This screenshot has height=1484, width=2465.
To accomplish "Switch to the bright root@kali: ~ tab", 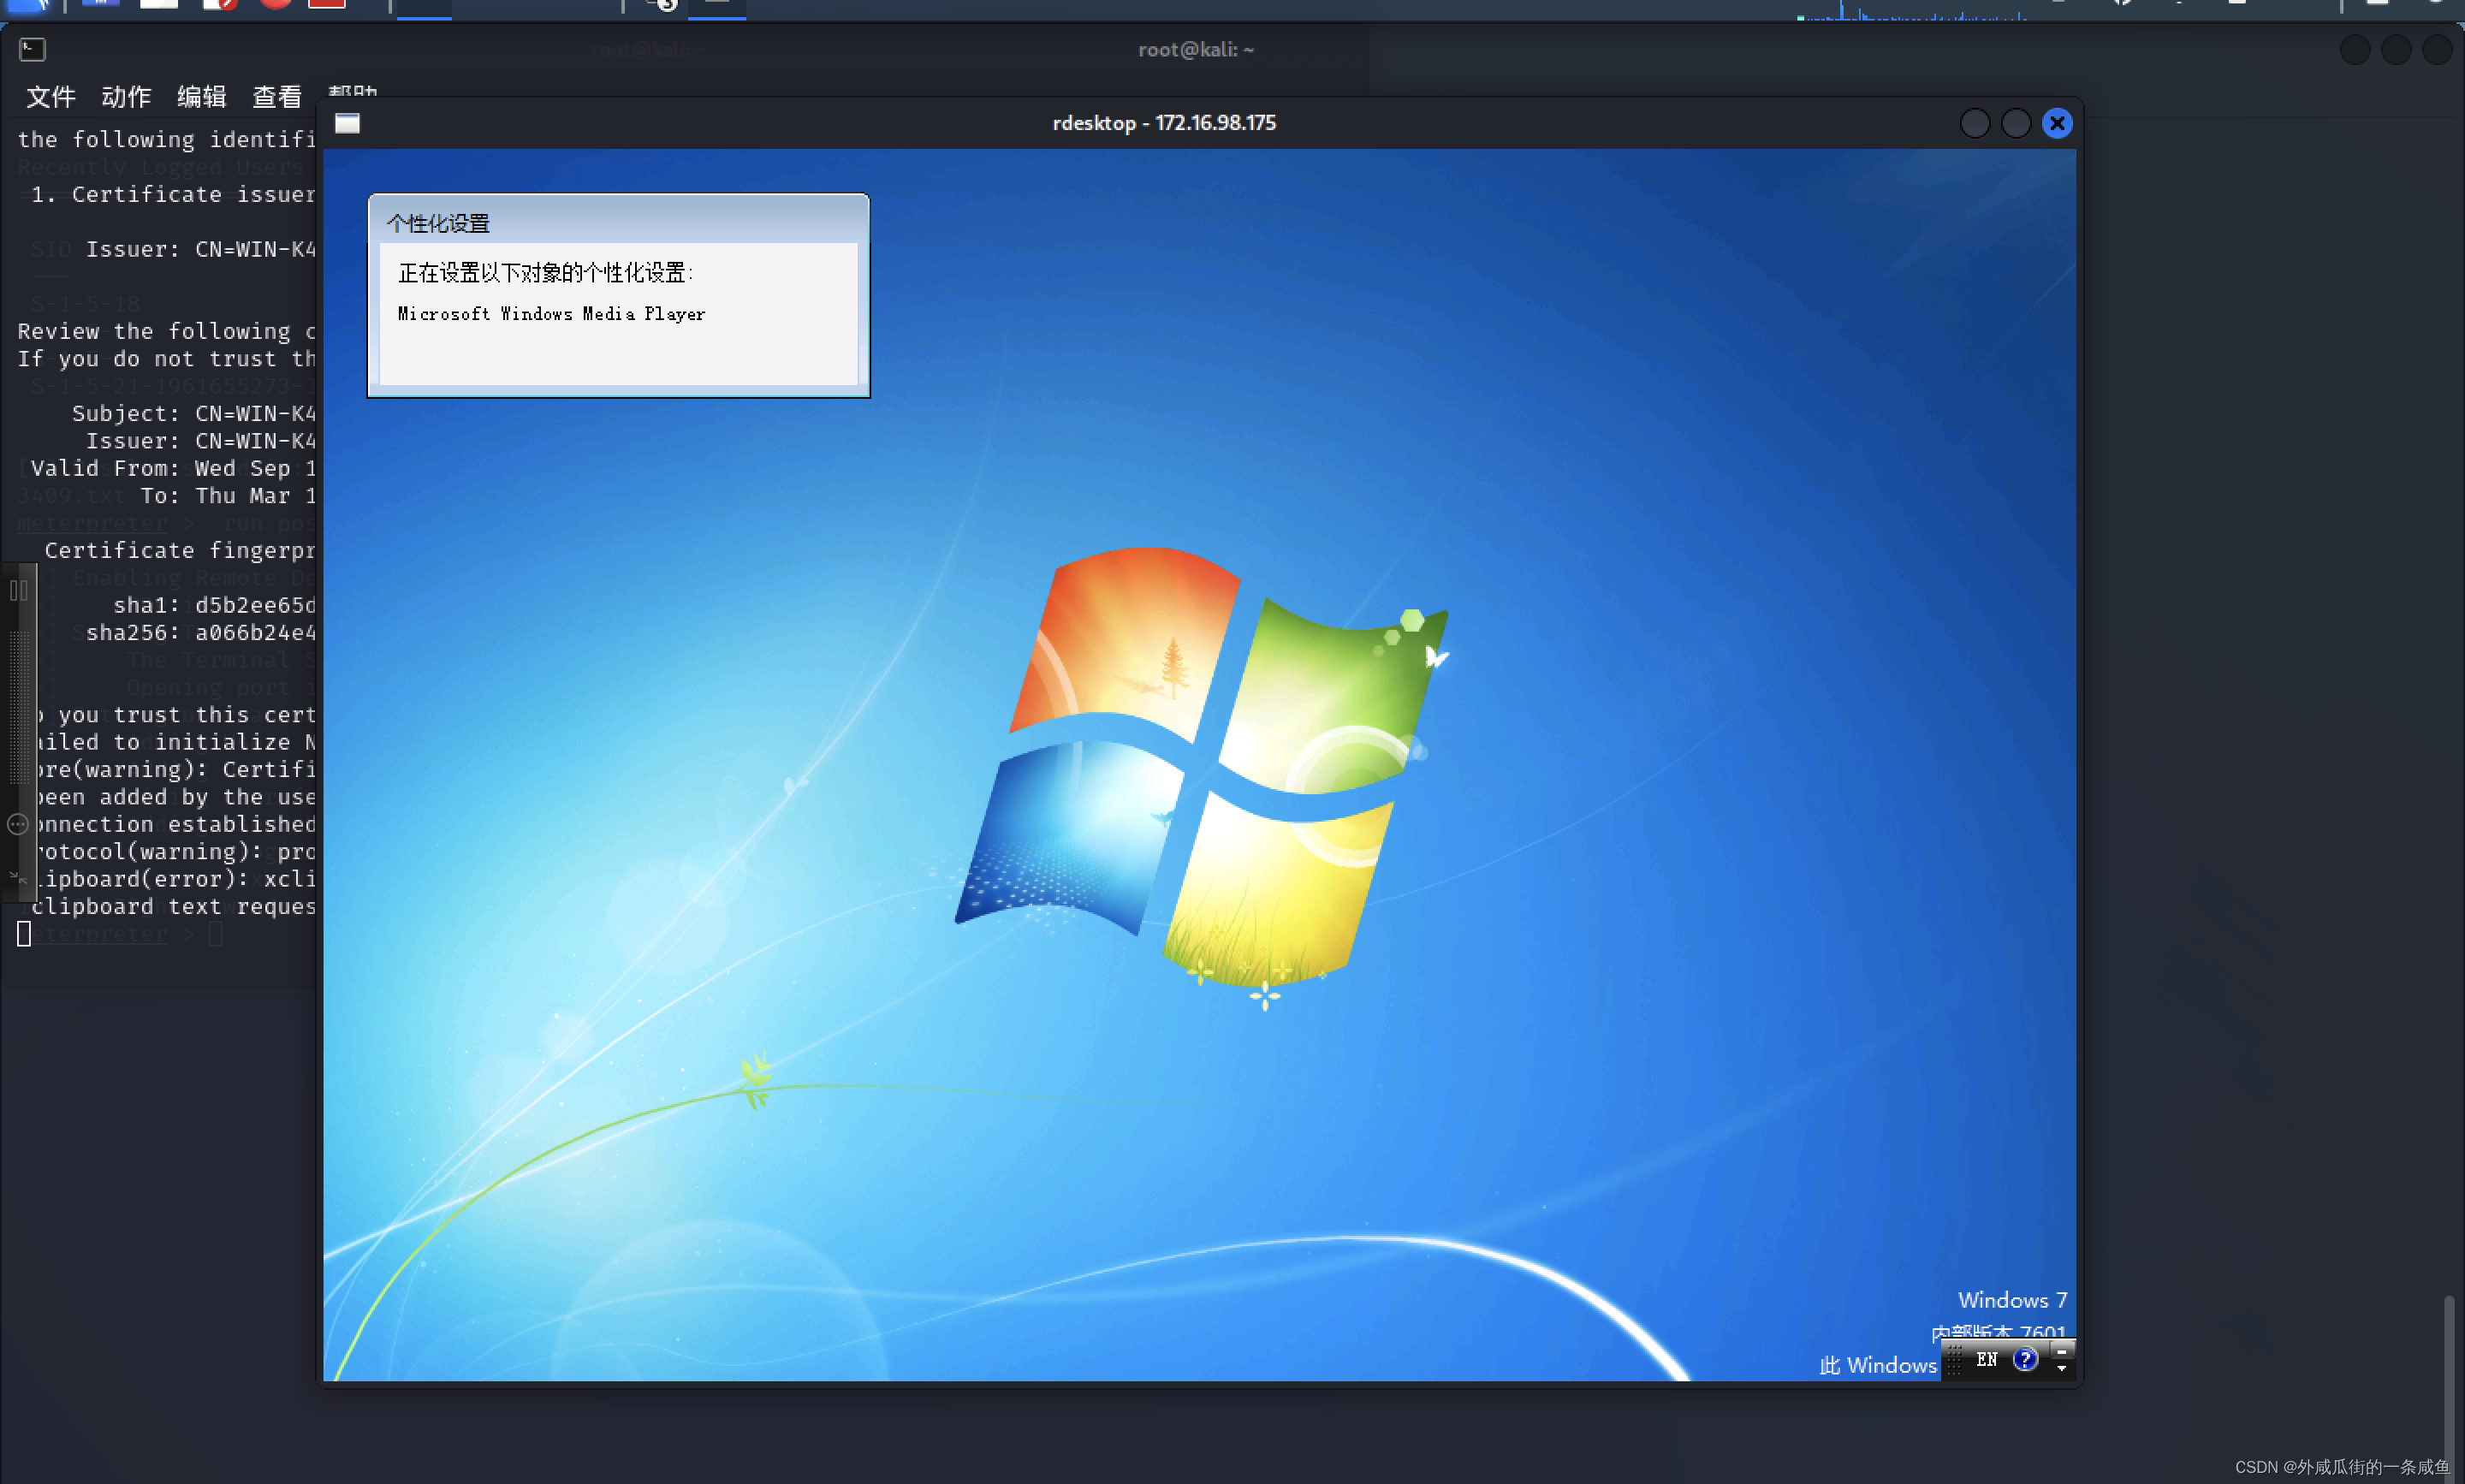I will click(1195, 50).
